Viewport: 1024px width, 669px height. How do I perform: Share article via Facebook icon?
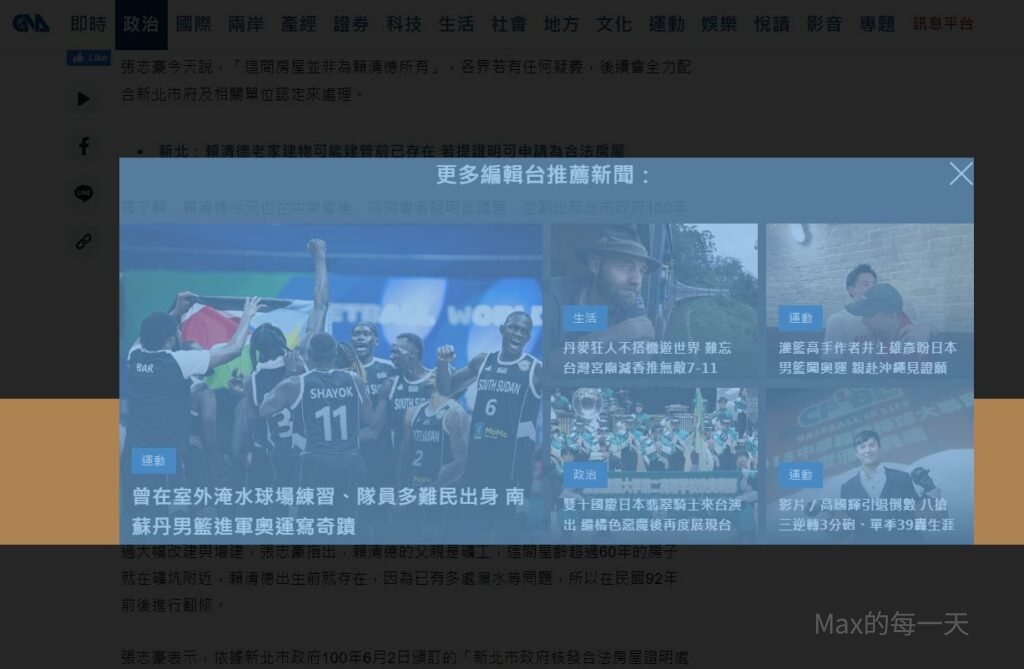pos(84,146)
